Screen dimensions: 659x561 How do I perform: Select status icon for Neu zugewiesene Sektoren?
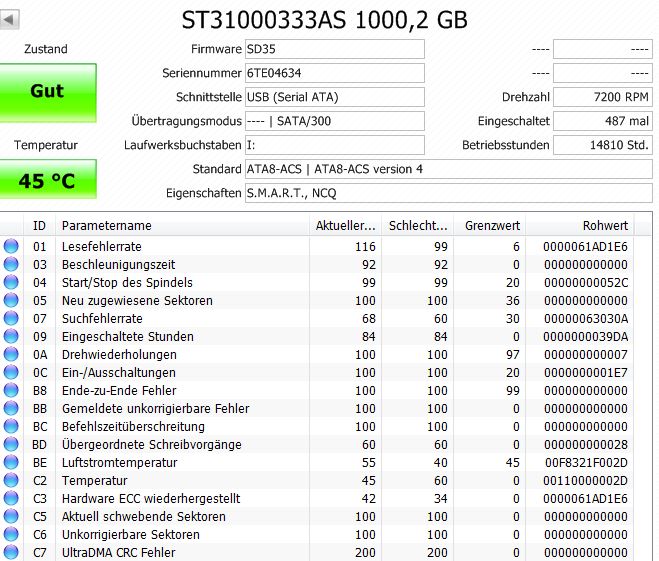point(11,300)
